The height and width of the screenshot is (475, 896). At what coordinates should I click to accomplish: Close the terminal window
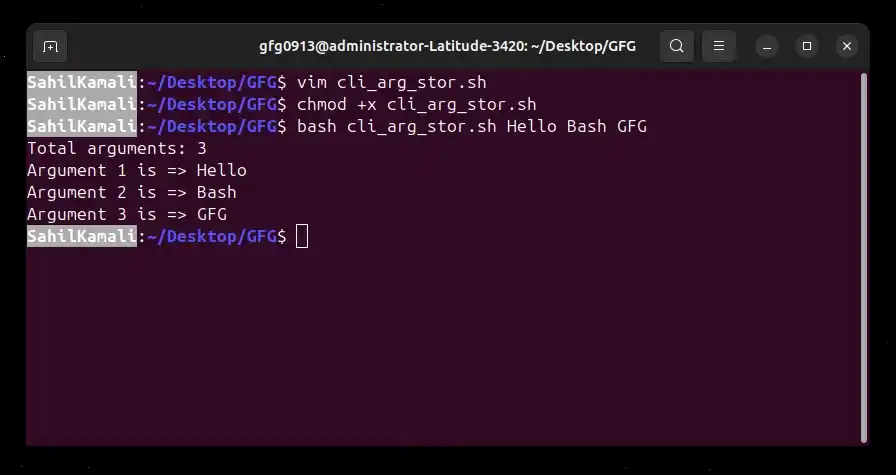tap(847, 46)
